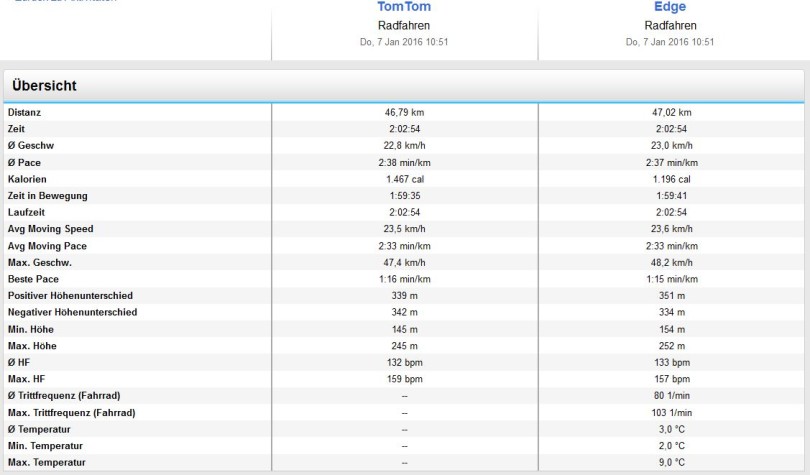Select the Kalorien row label
This screenshot has height=475, width=810.
click(x=27, y=179)
